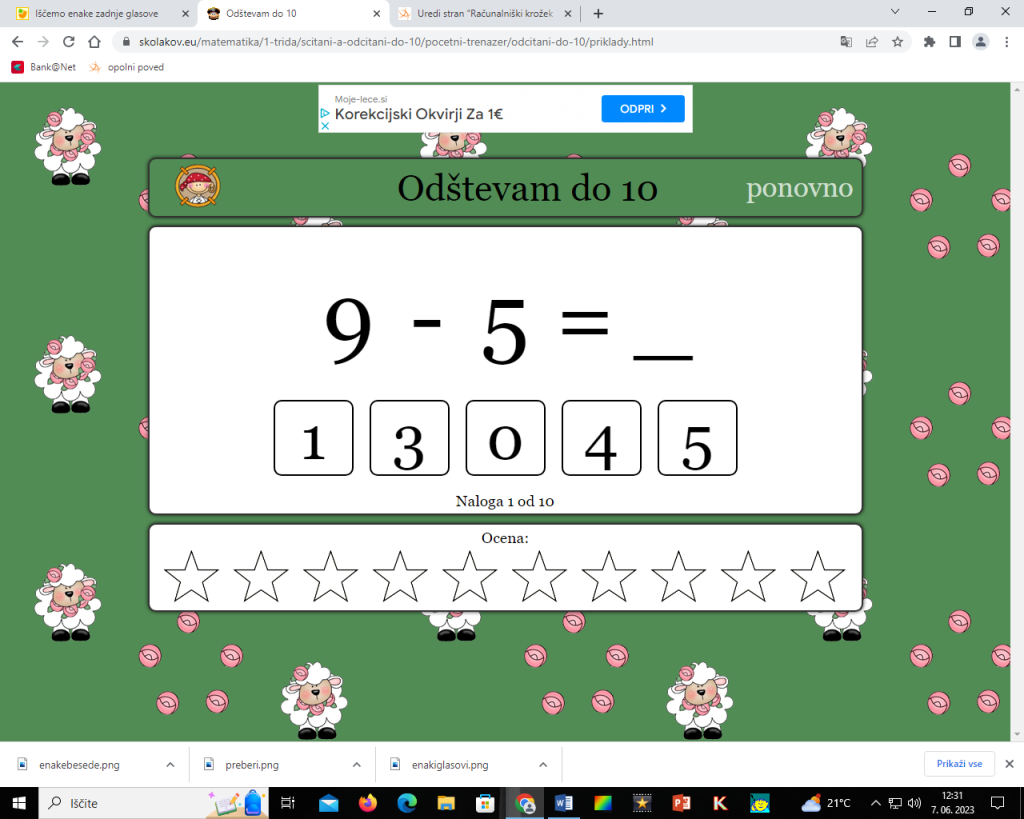This screenshot has height=819, width=1024.
Task: Toggle the Chrome side panel
Action: (955, 42)
